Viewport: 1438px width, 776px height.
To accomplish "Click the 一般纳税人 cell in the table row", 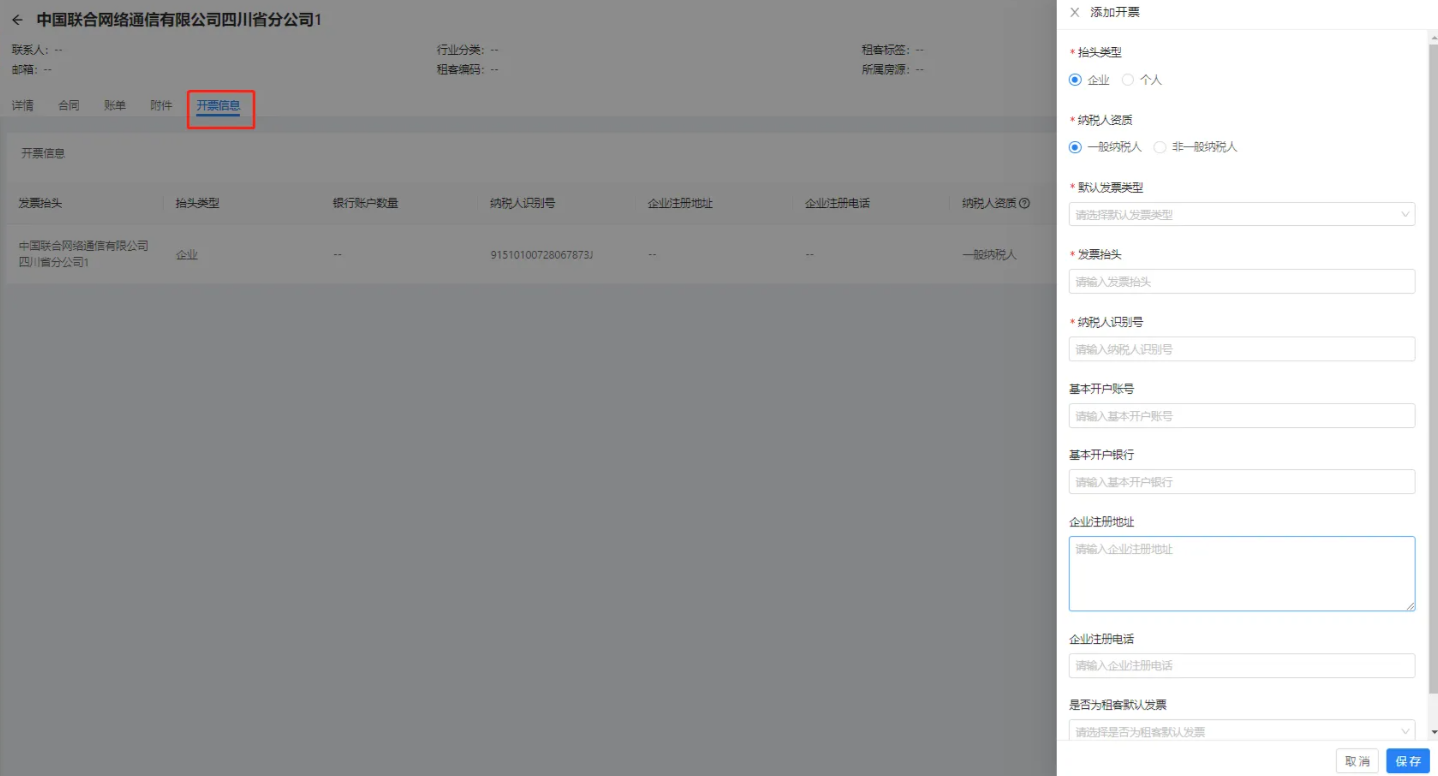I will pyautogui.click(x=989, y=255).
